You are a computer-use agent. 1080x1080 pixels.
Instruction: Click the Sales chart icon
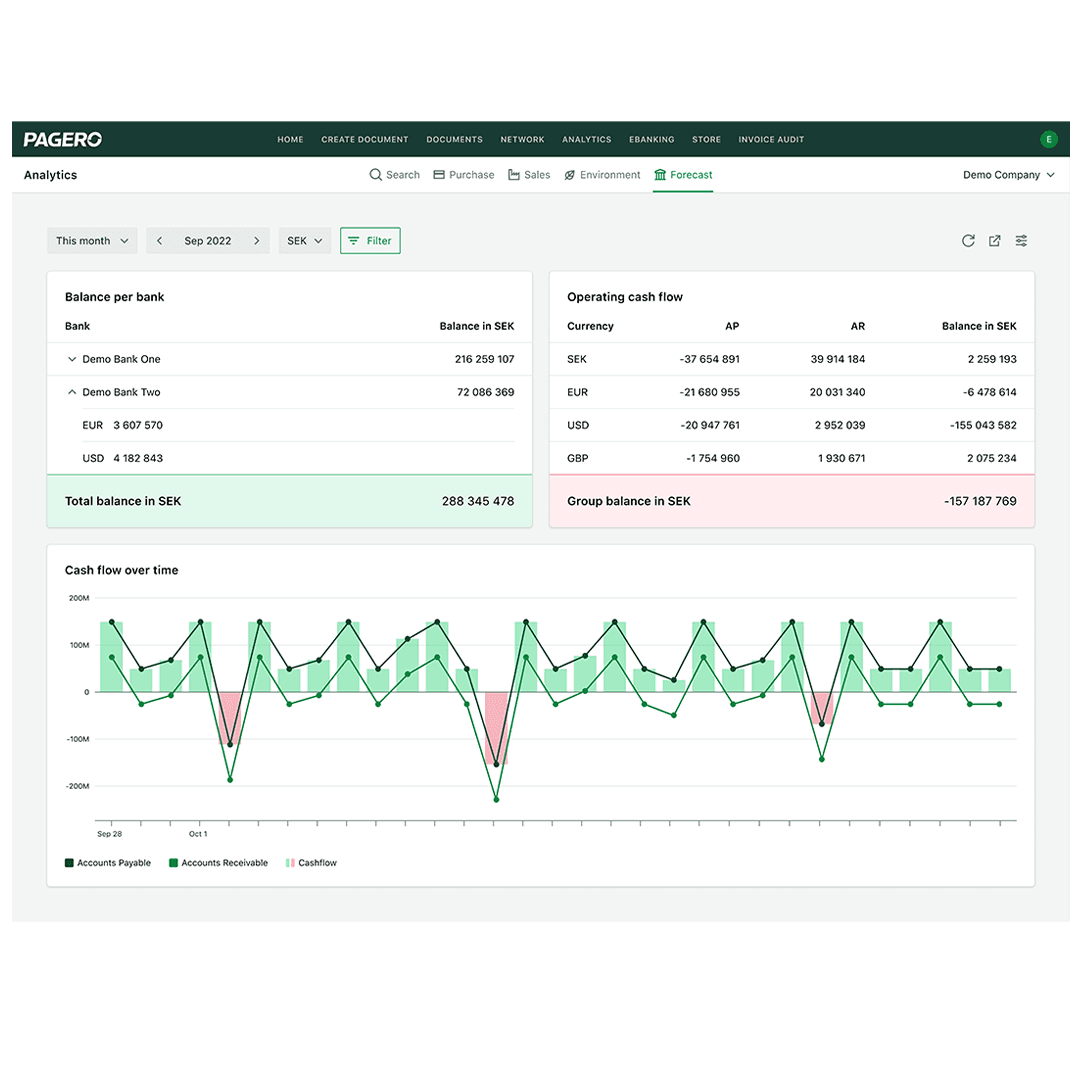pos(514,175)
